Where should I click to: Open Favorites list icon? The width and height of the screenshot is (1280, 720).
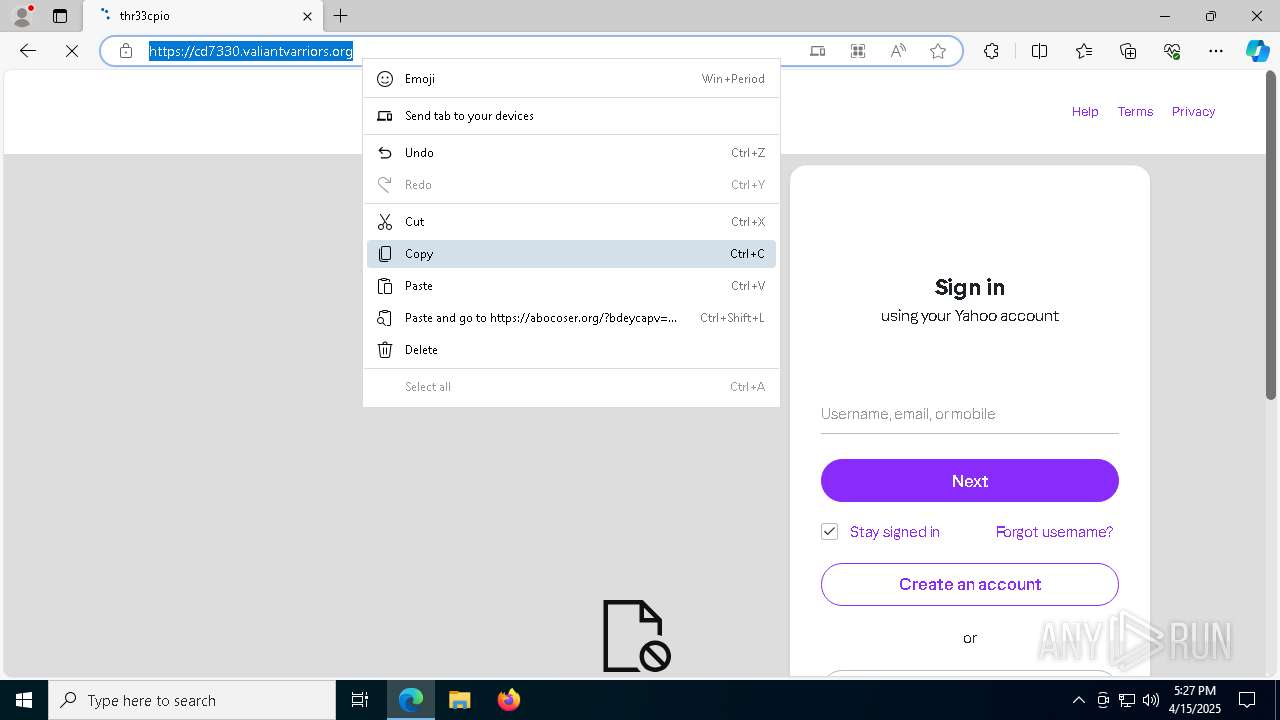(x=1084, y=51)
